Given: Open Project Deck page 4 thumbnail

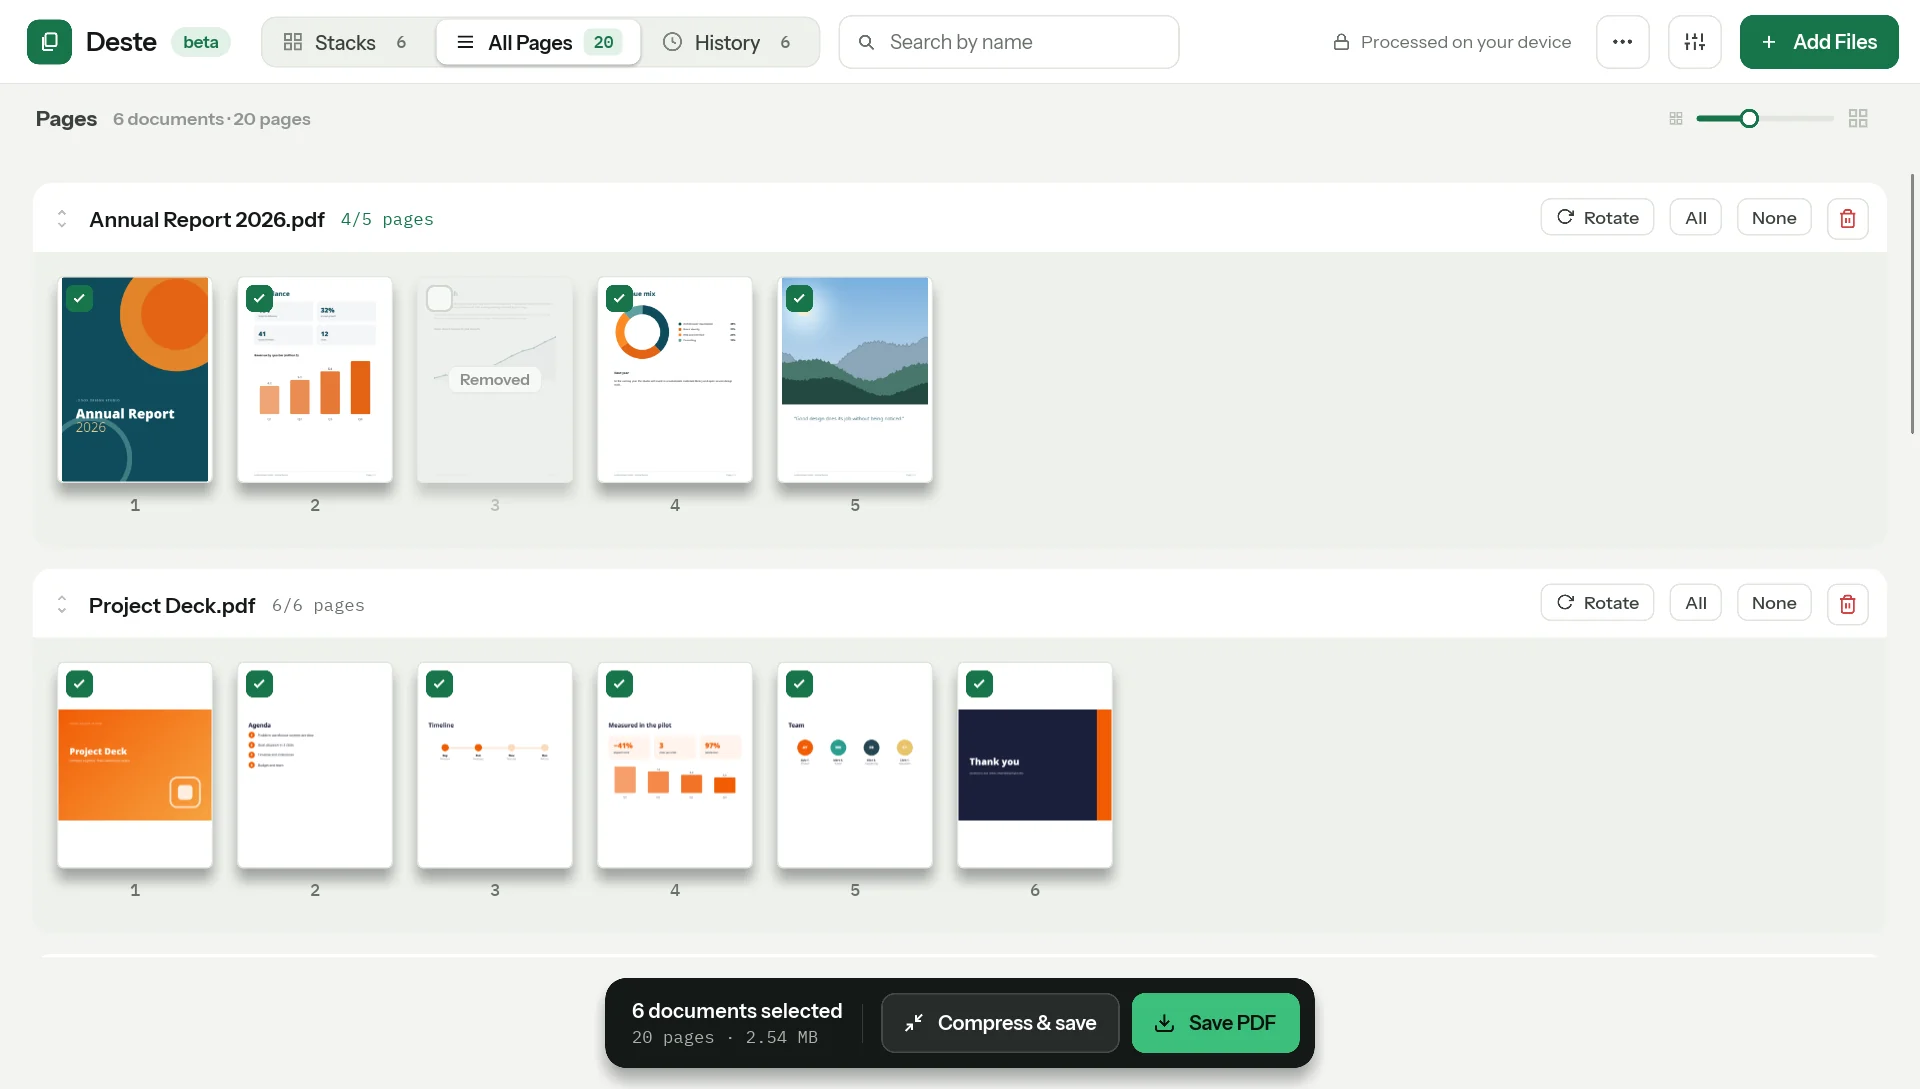Looking at the screenshot, I should click(x=675, y=765).
